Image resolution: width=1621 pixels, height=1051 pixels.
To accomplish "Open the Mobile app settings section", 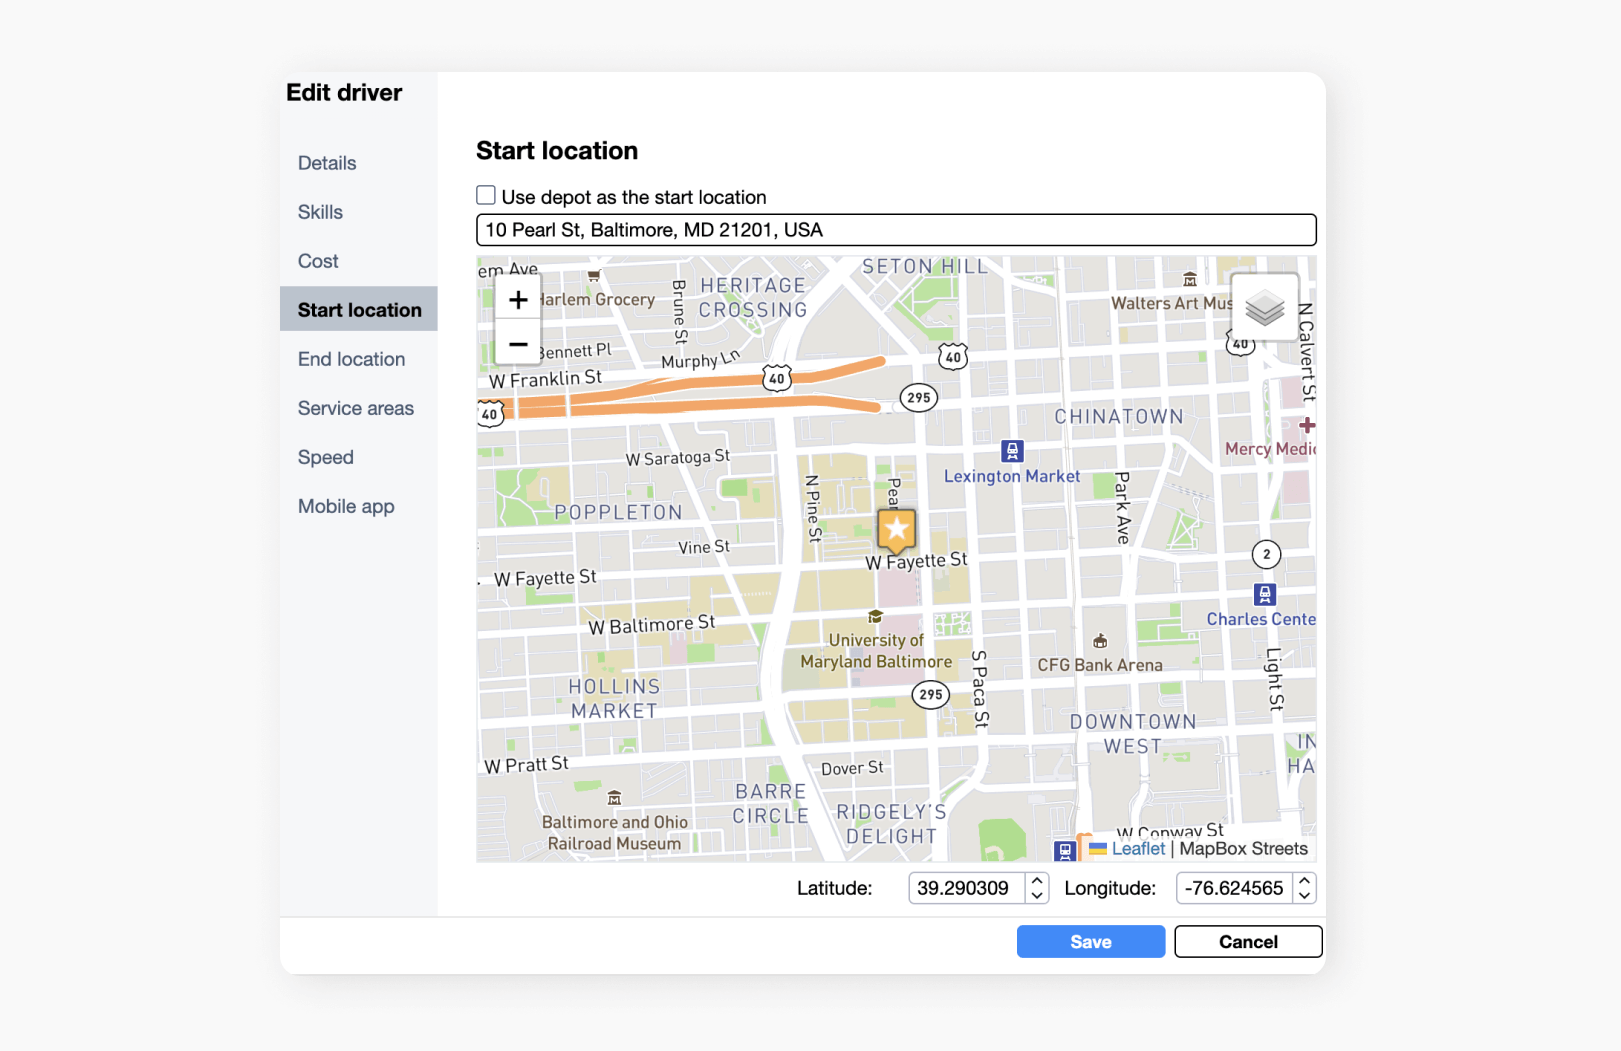I will click(346, 506).
